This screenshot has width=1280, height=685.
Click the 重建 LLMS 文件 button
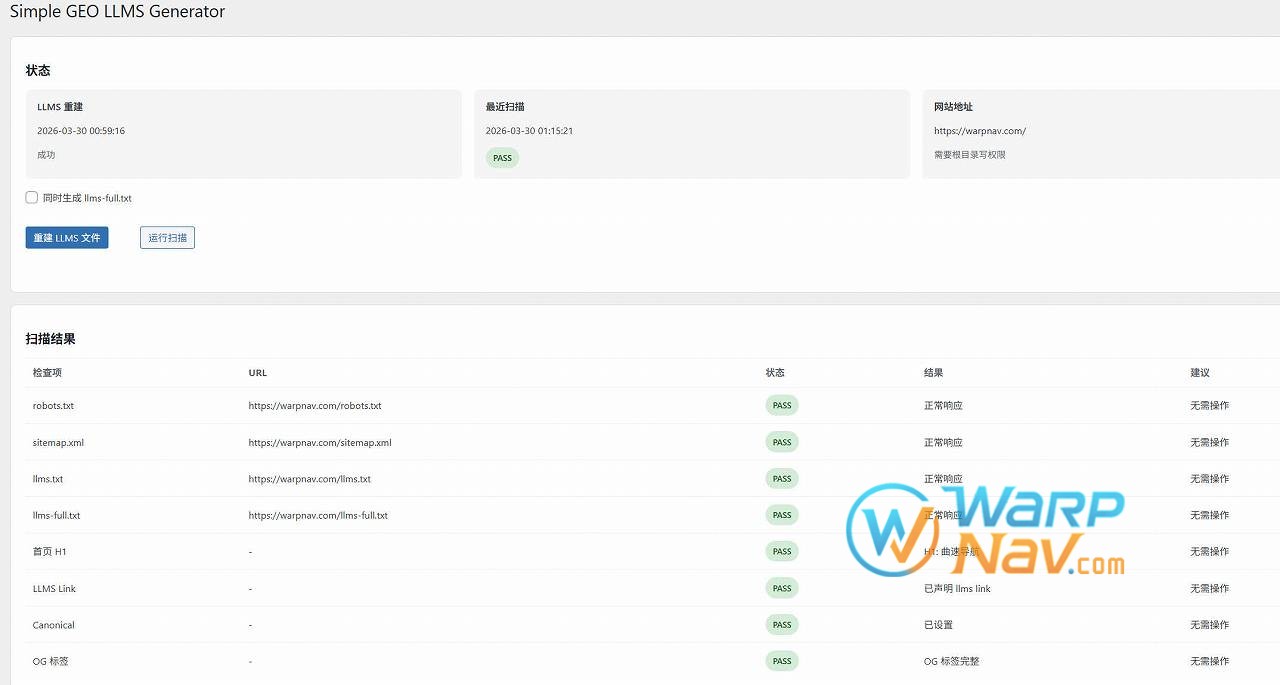(x=67, y=238)
